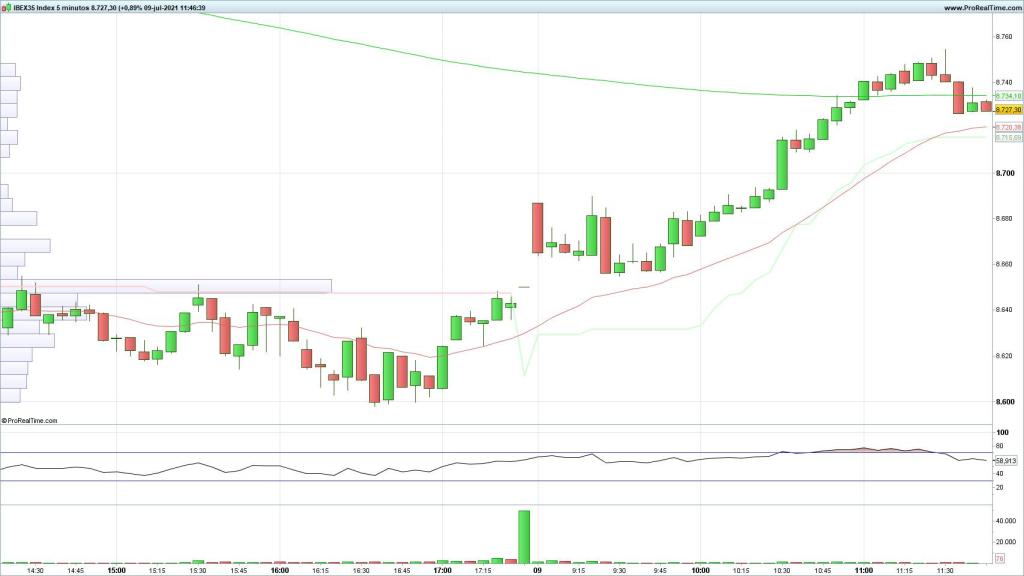
Task: Click the red 8.720,38 indicator price label
Action: [x=1008, y=128]
